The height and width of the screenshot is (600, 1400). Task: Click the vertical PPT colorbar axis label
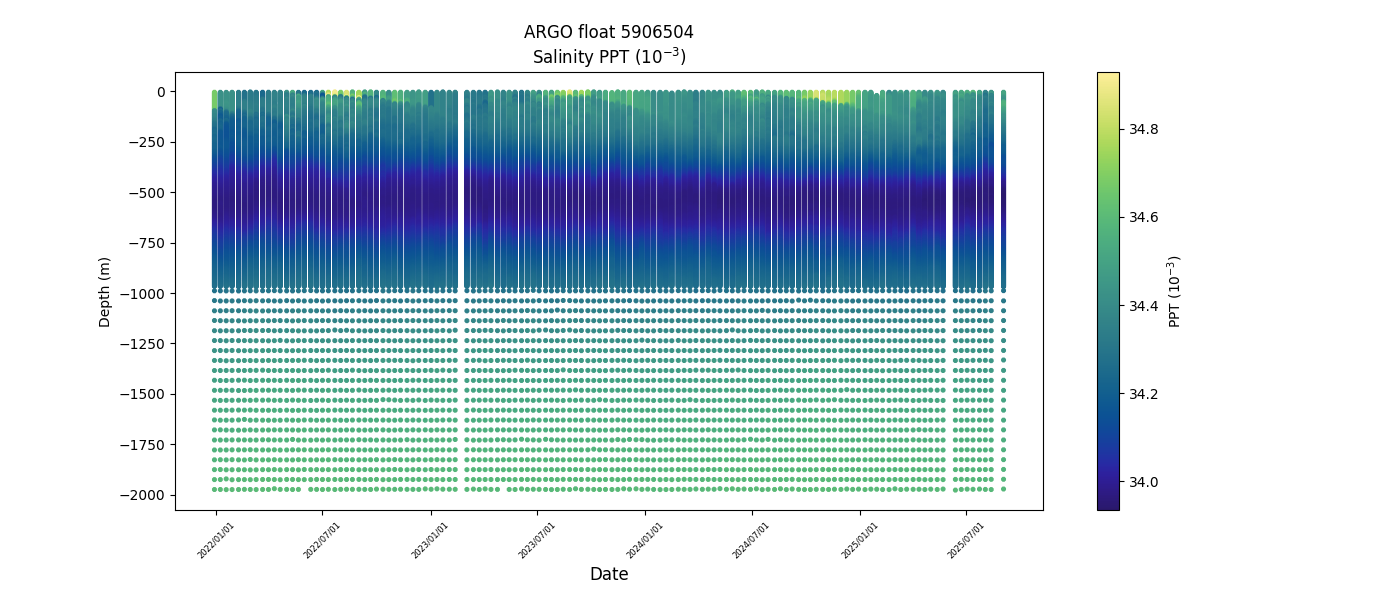pos(1175,291)
